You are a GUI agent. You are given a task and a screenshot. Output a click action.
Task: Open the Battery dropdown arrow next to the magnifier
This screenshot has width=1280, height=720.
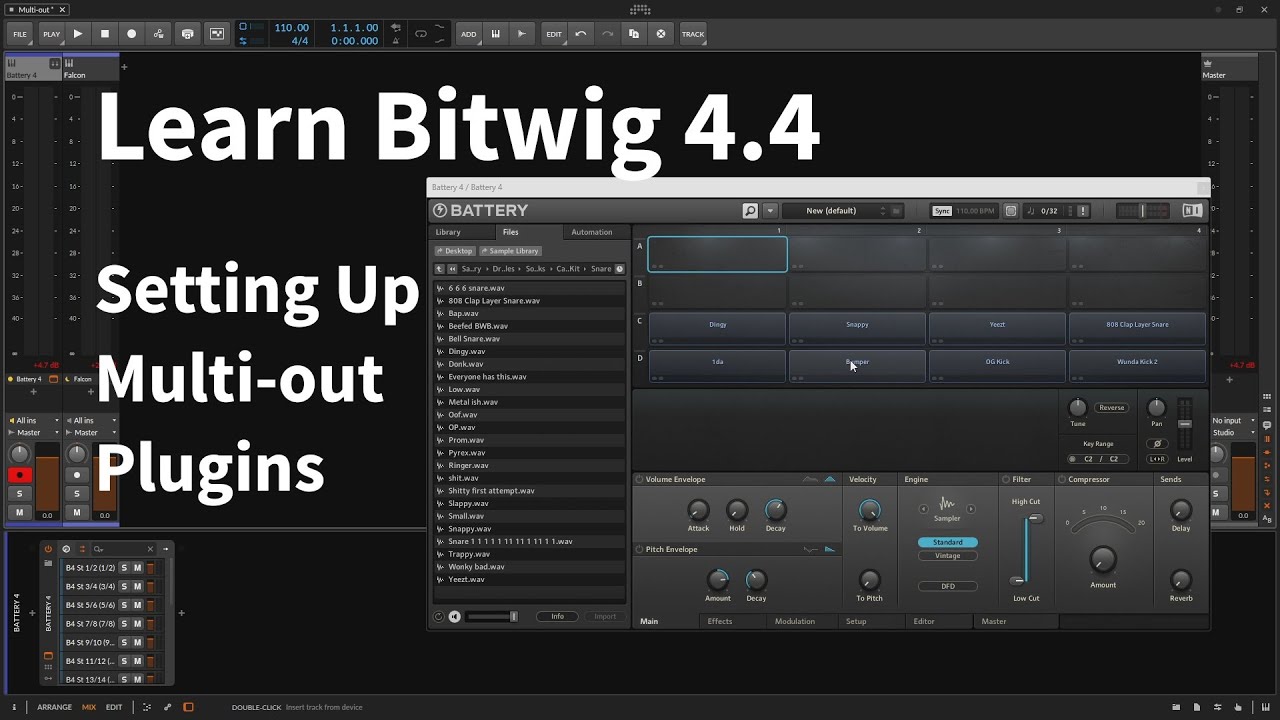[x=770, y=211]
